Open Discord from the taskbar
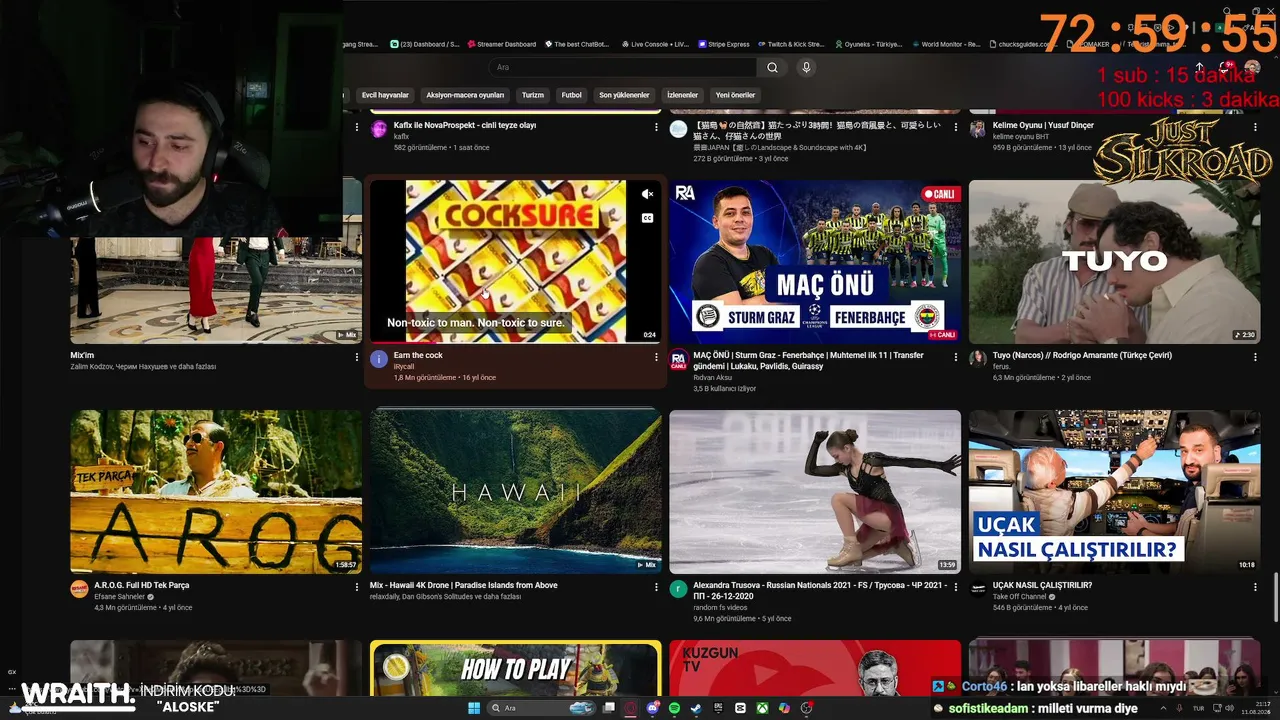 pyautogui.click(x=653, y=708)
